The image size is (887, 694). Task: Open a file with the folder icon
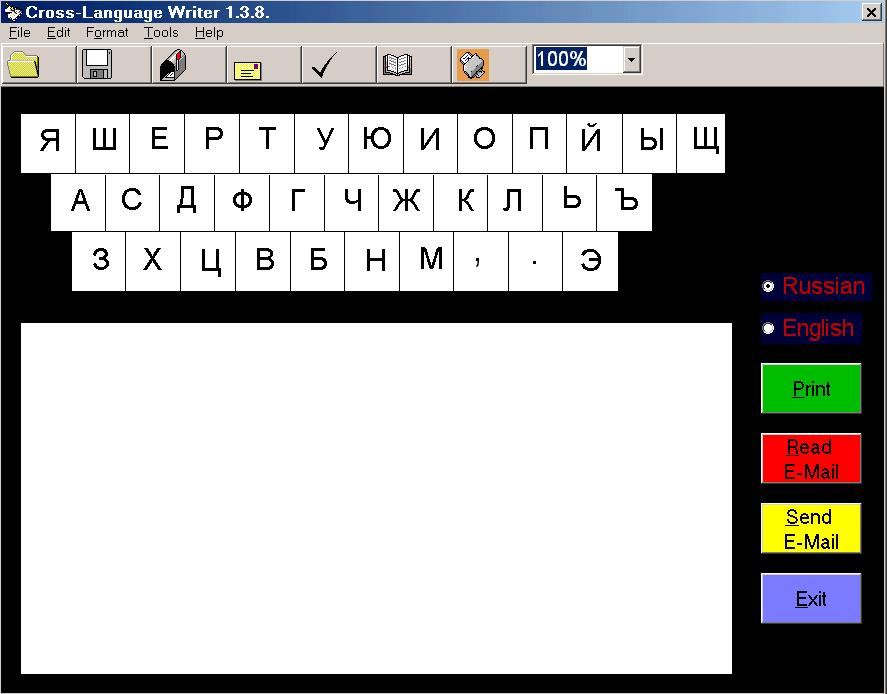click(x=39, y=65)
